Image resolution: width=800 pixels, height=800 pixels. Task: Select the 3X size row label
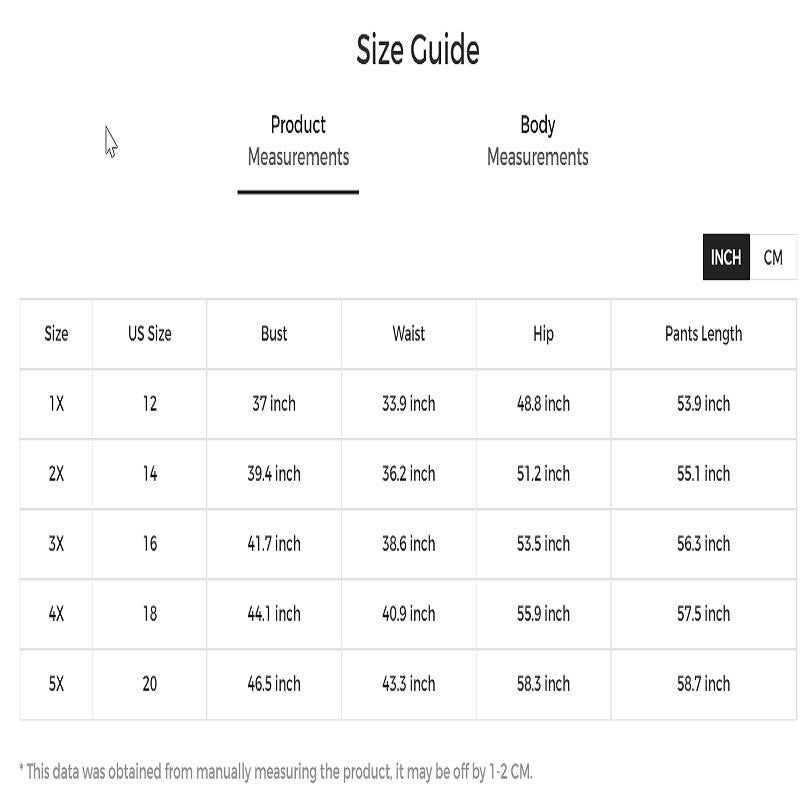[56, 544]
